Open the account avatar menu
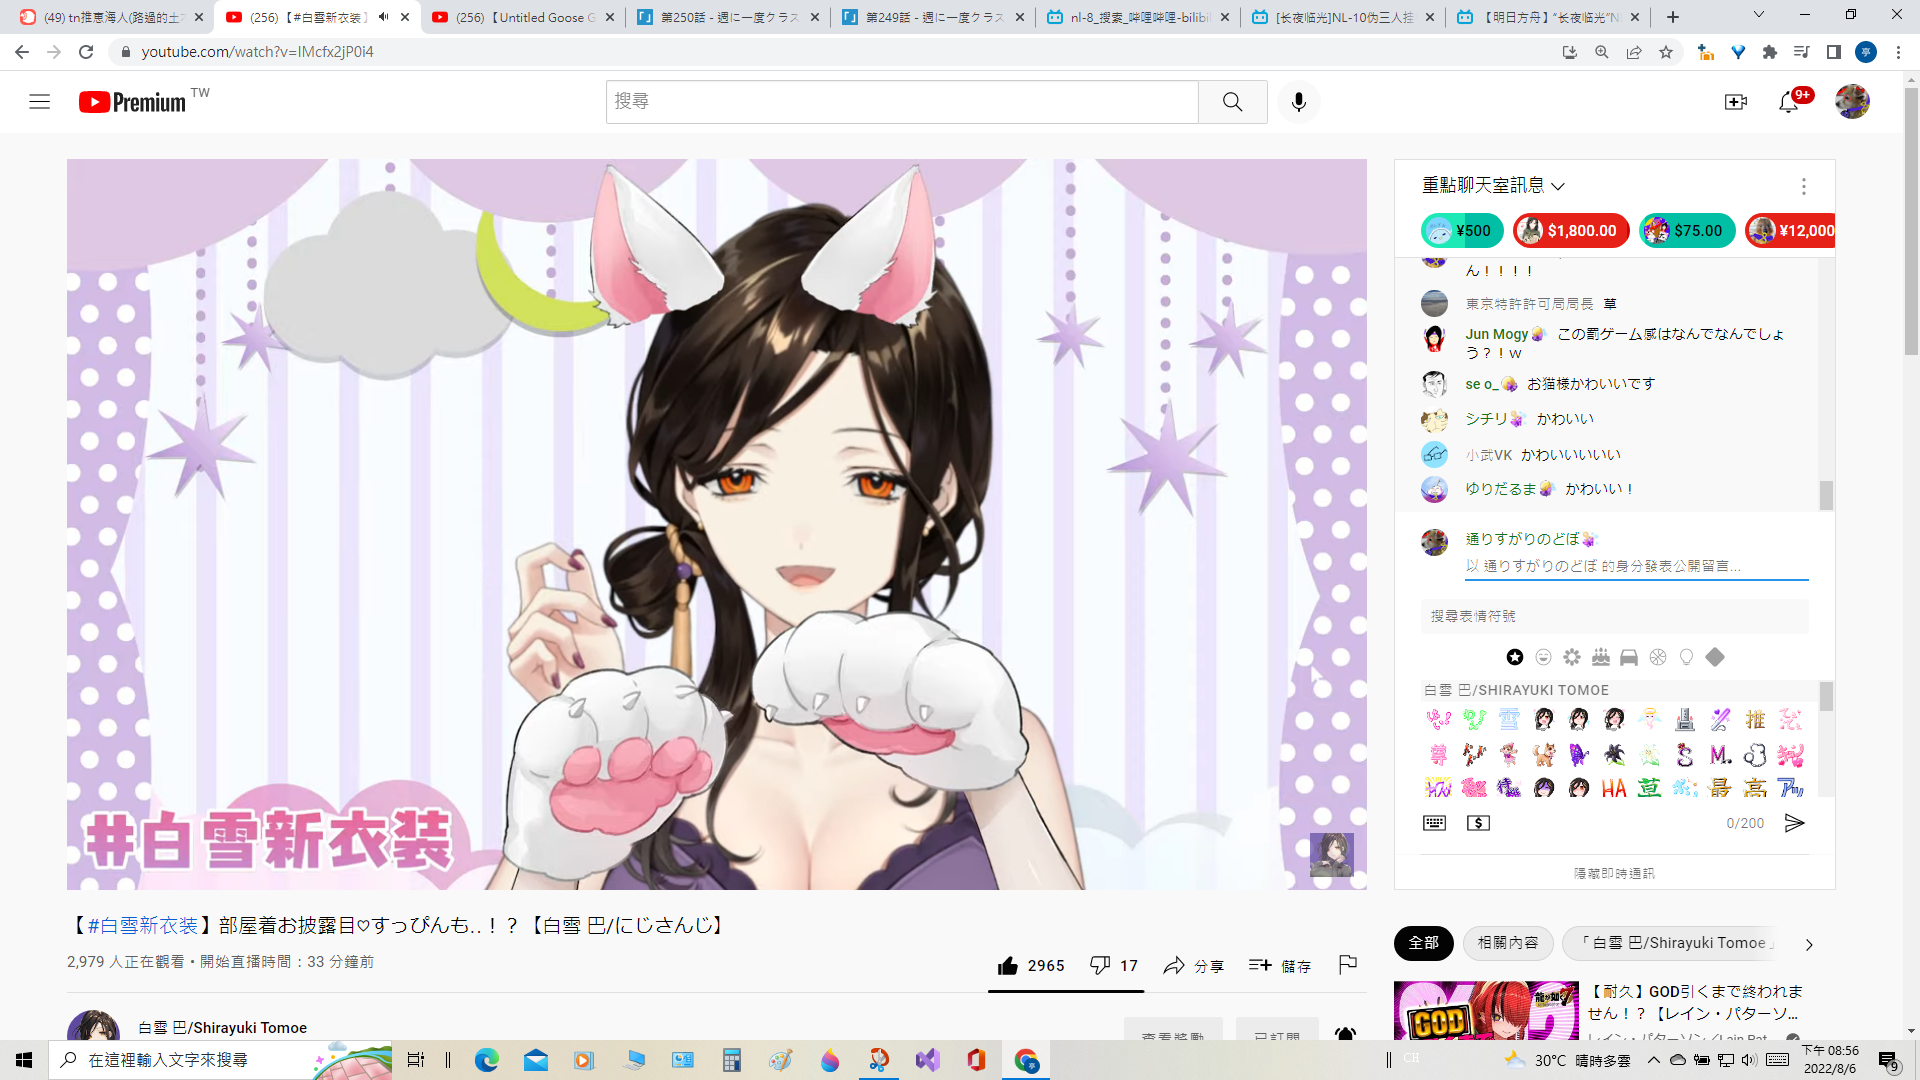Image resolution: width=1920 pixels, height=1080 pixels. pyautogui.click(x=1852, y=102)
